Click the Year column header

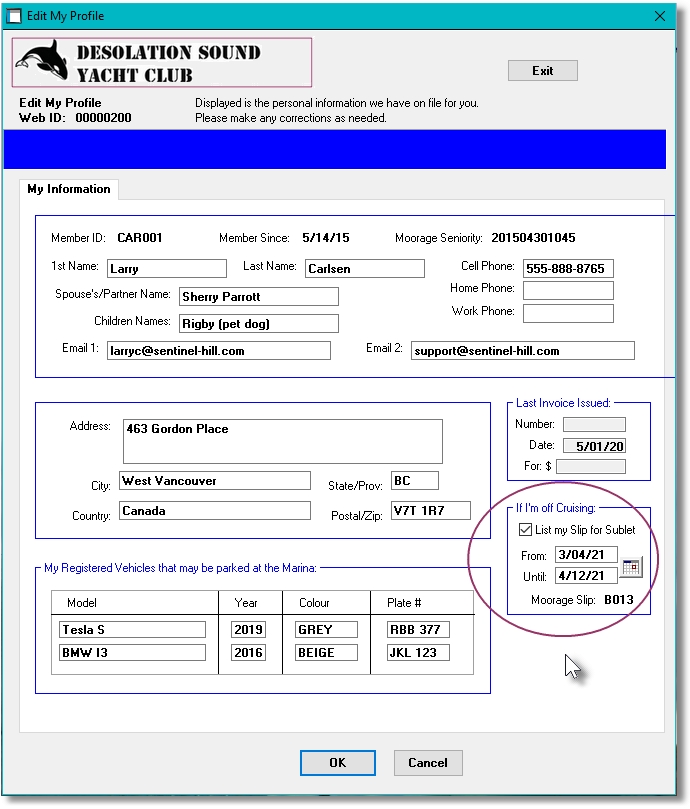246,603
